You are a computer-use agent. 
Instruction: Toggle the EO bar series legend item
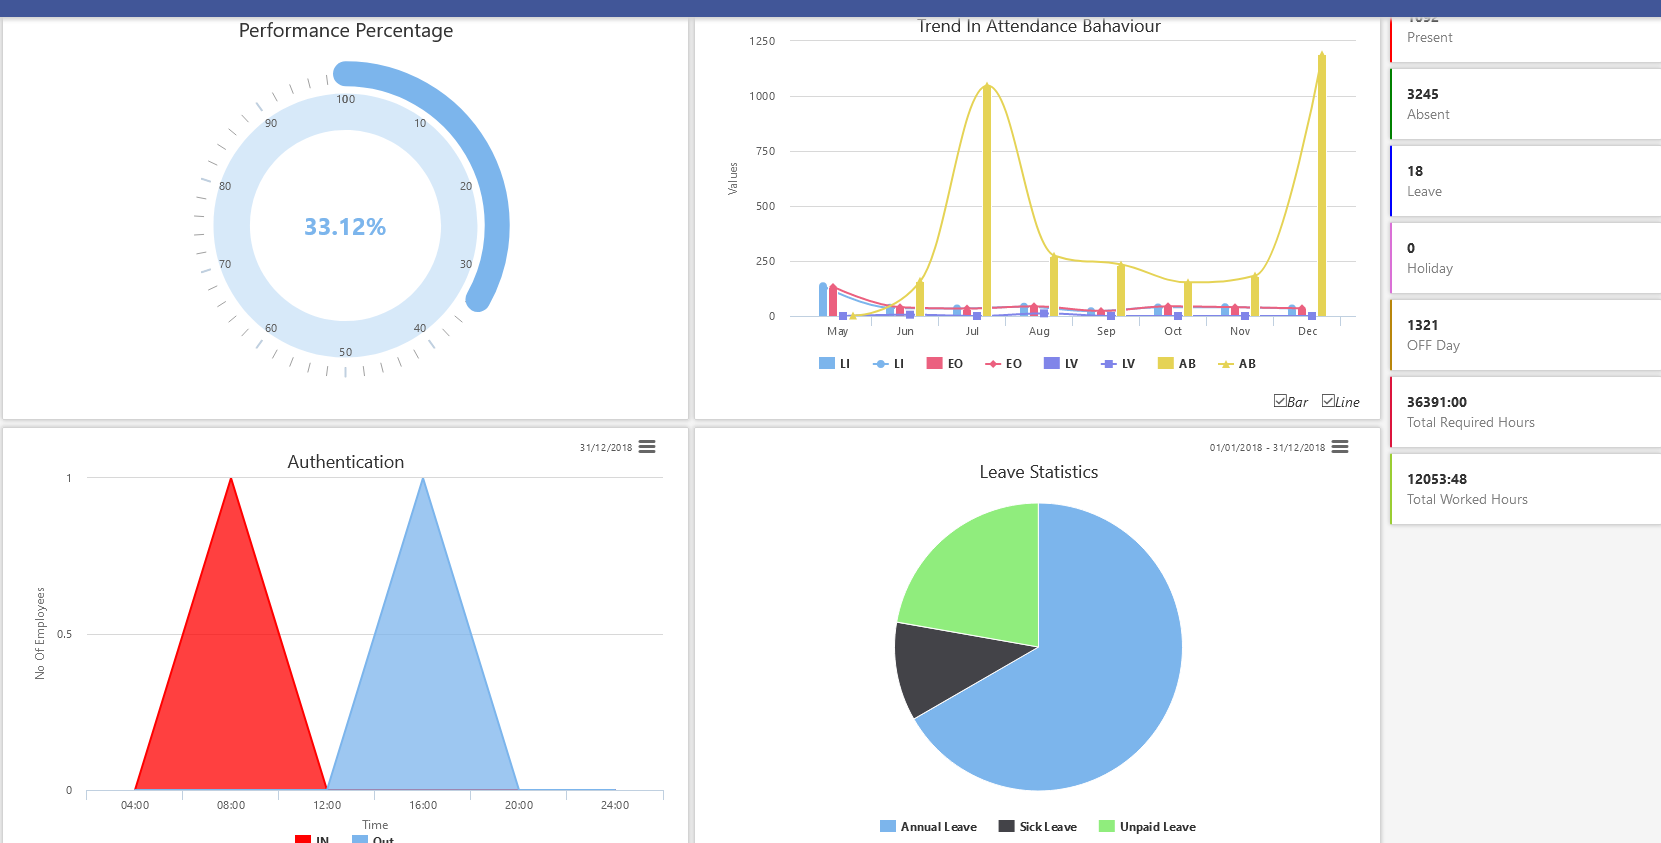[x=945, y=364]
